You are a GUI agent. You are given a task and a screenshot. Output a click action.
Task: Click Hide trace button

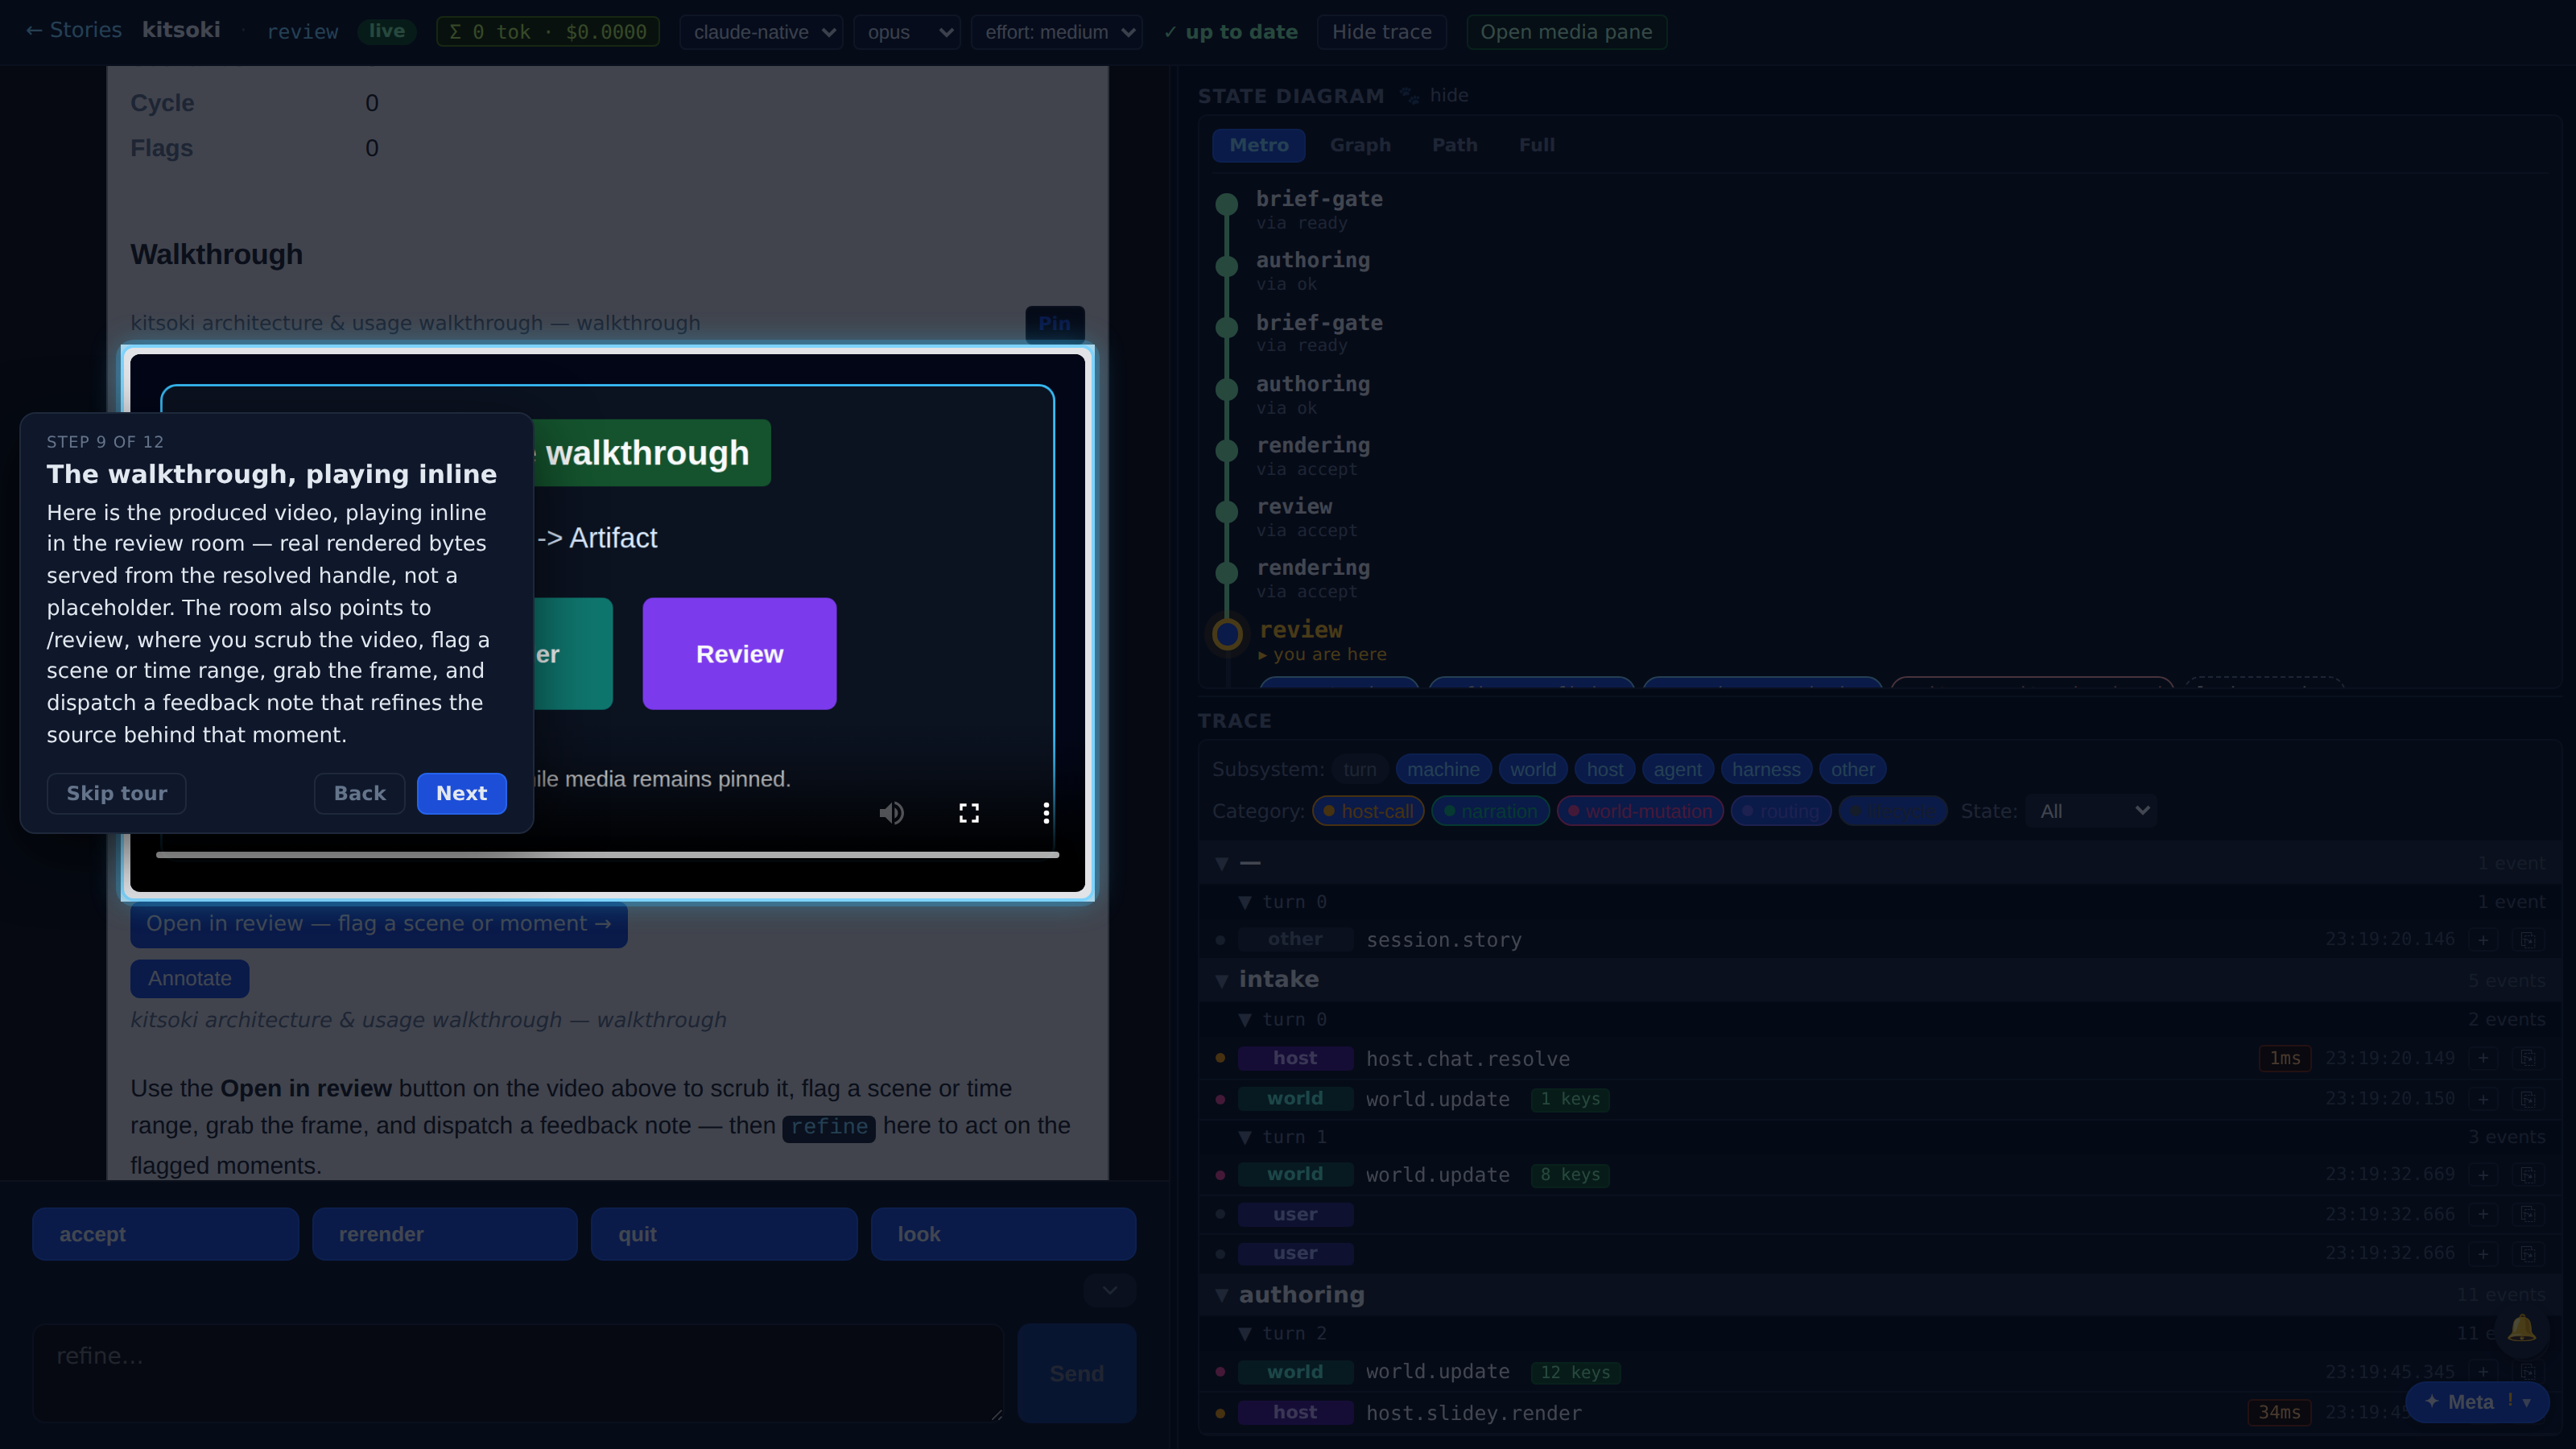1381,32
